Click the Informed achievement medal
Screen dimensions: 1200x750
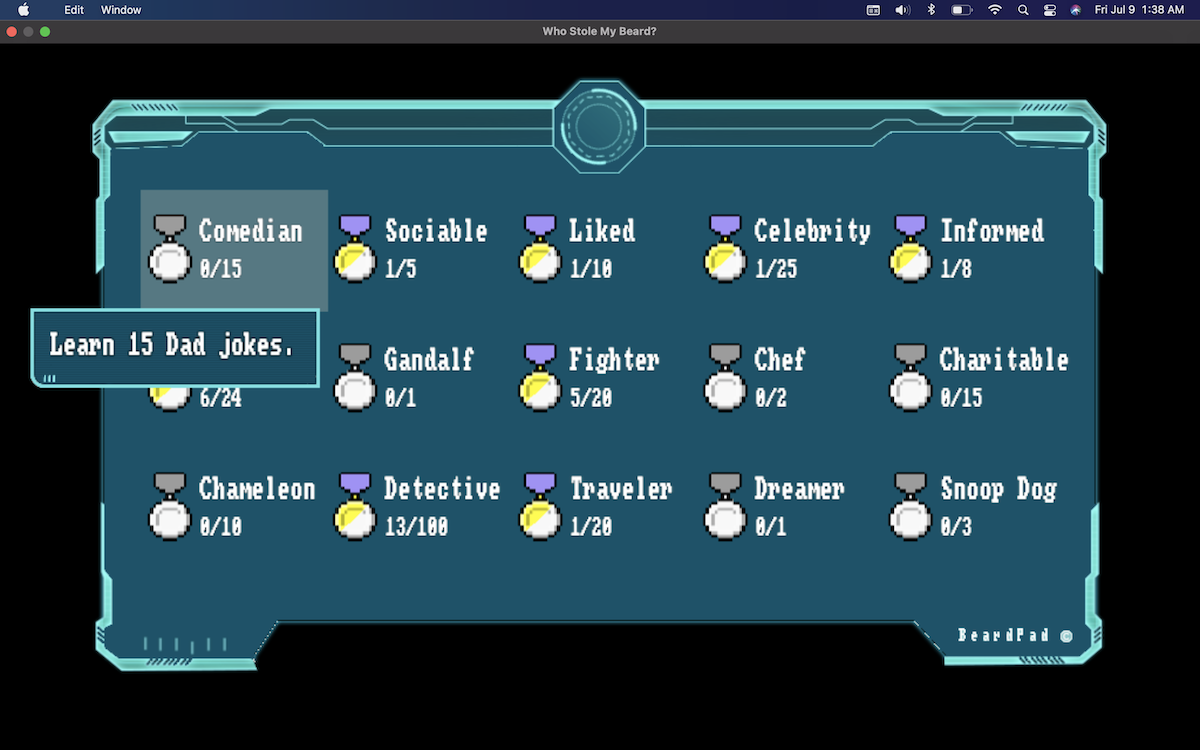[910, 250]
